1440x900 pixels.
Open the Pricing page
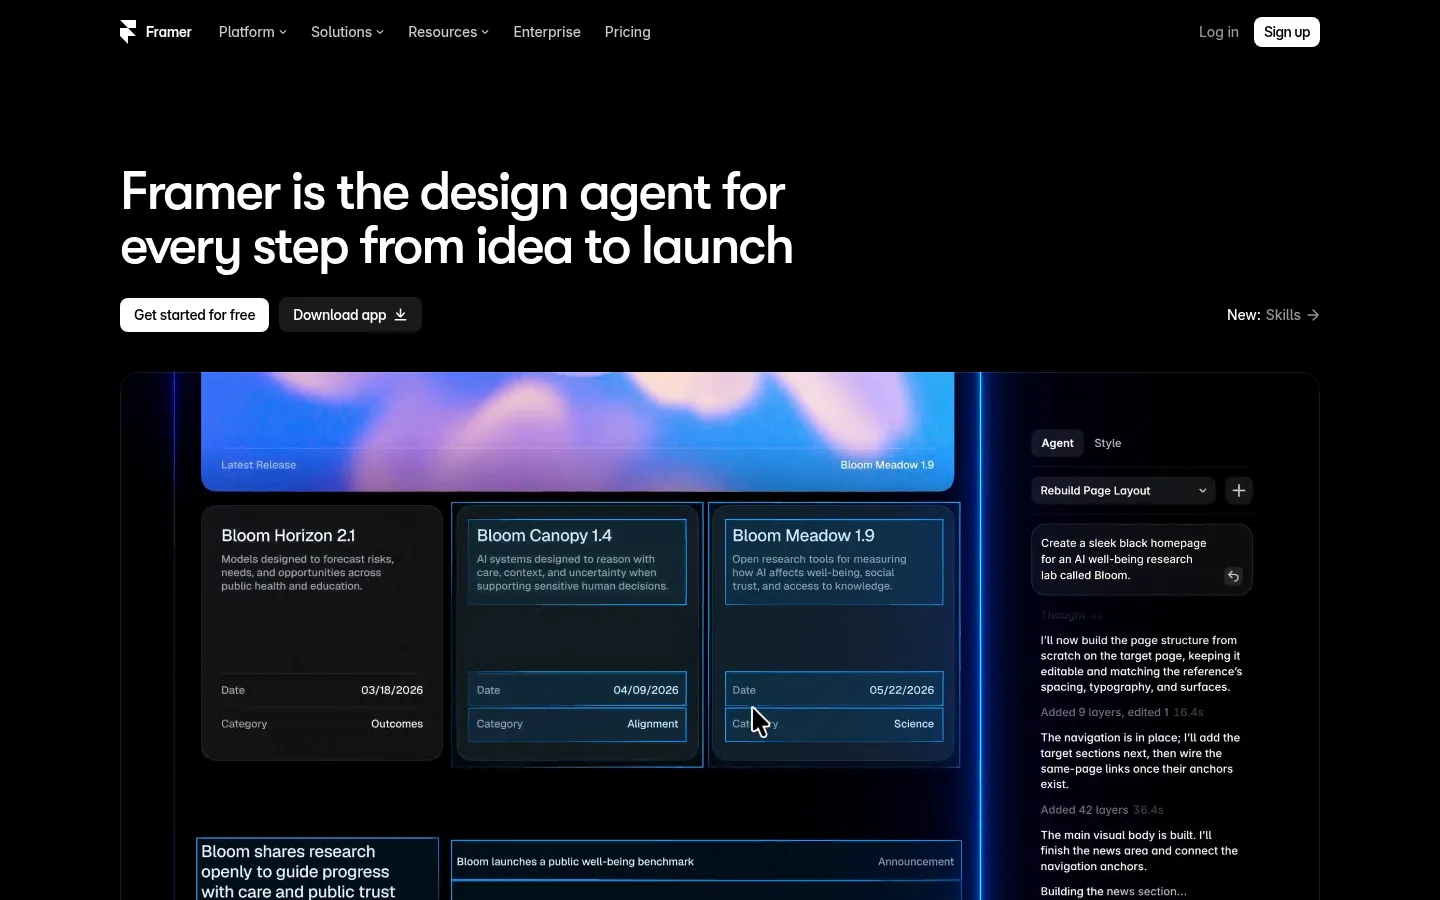tap(628, 32)
